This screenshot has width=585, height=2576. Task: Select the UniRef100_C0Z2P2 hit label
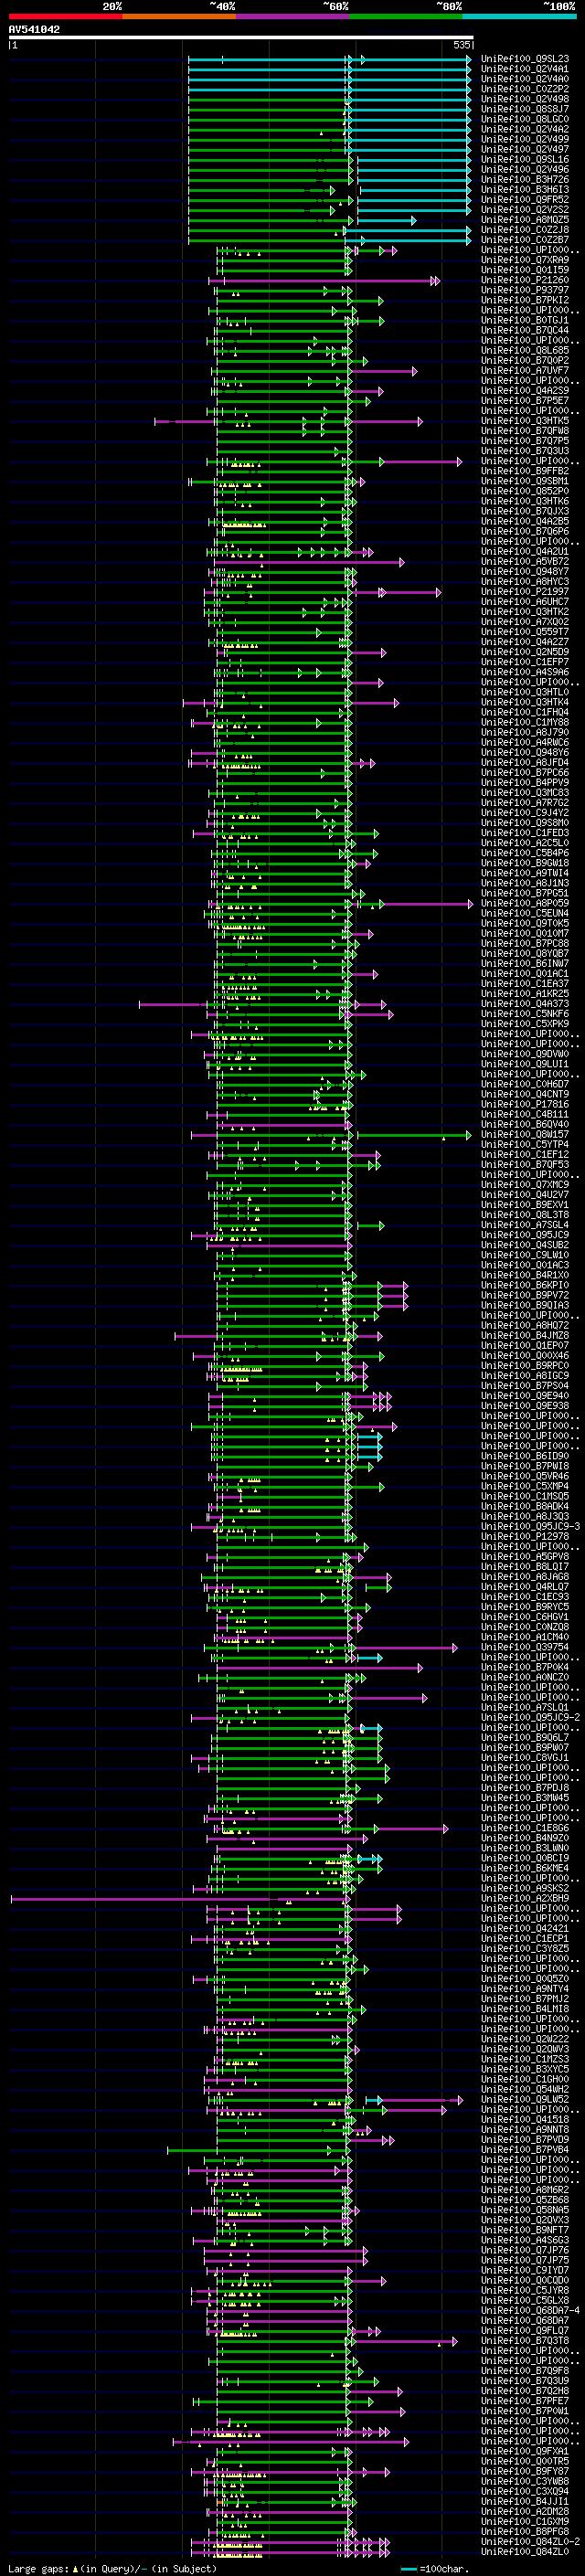click(525, 89)
